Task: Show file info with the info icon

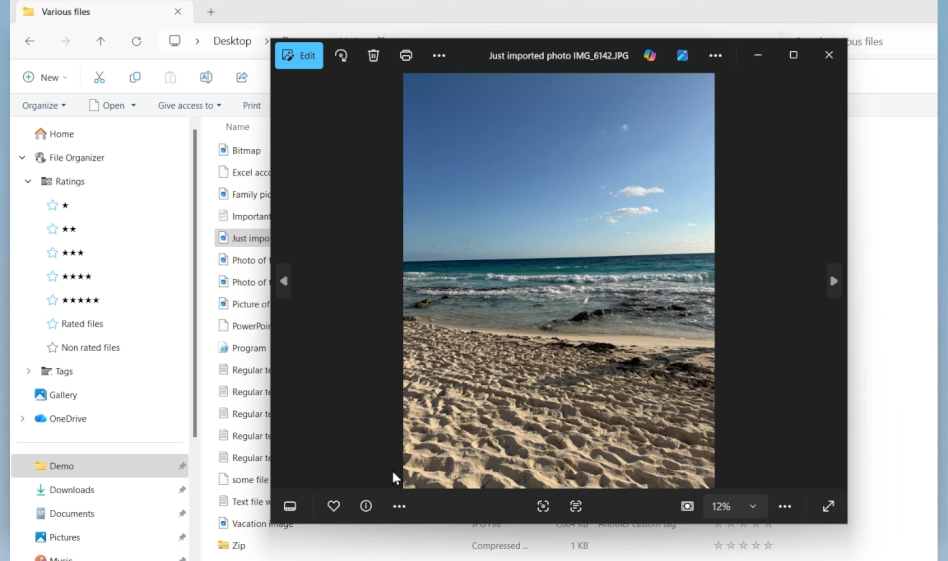Action: (366, 507)
